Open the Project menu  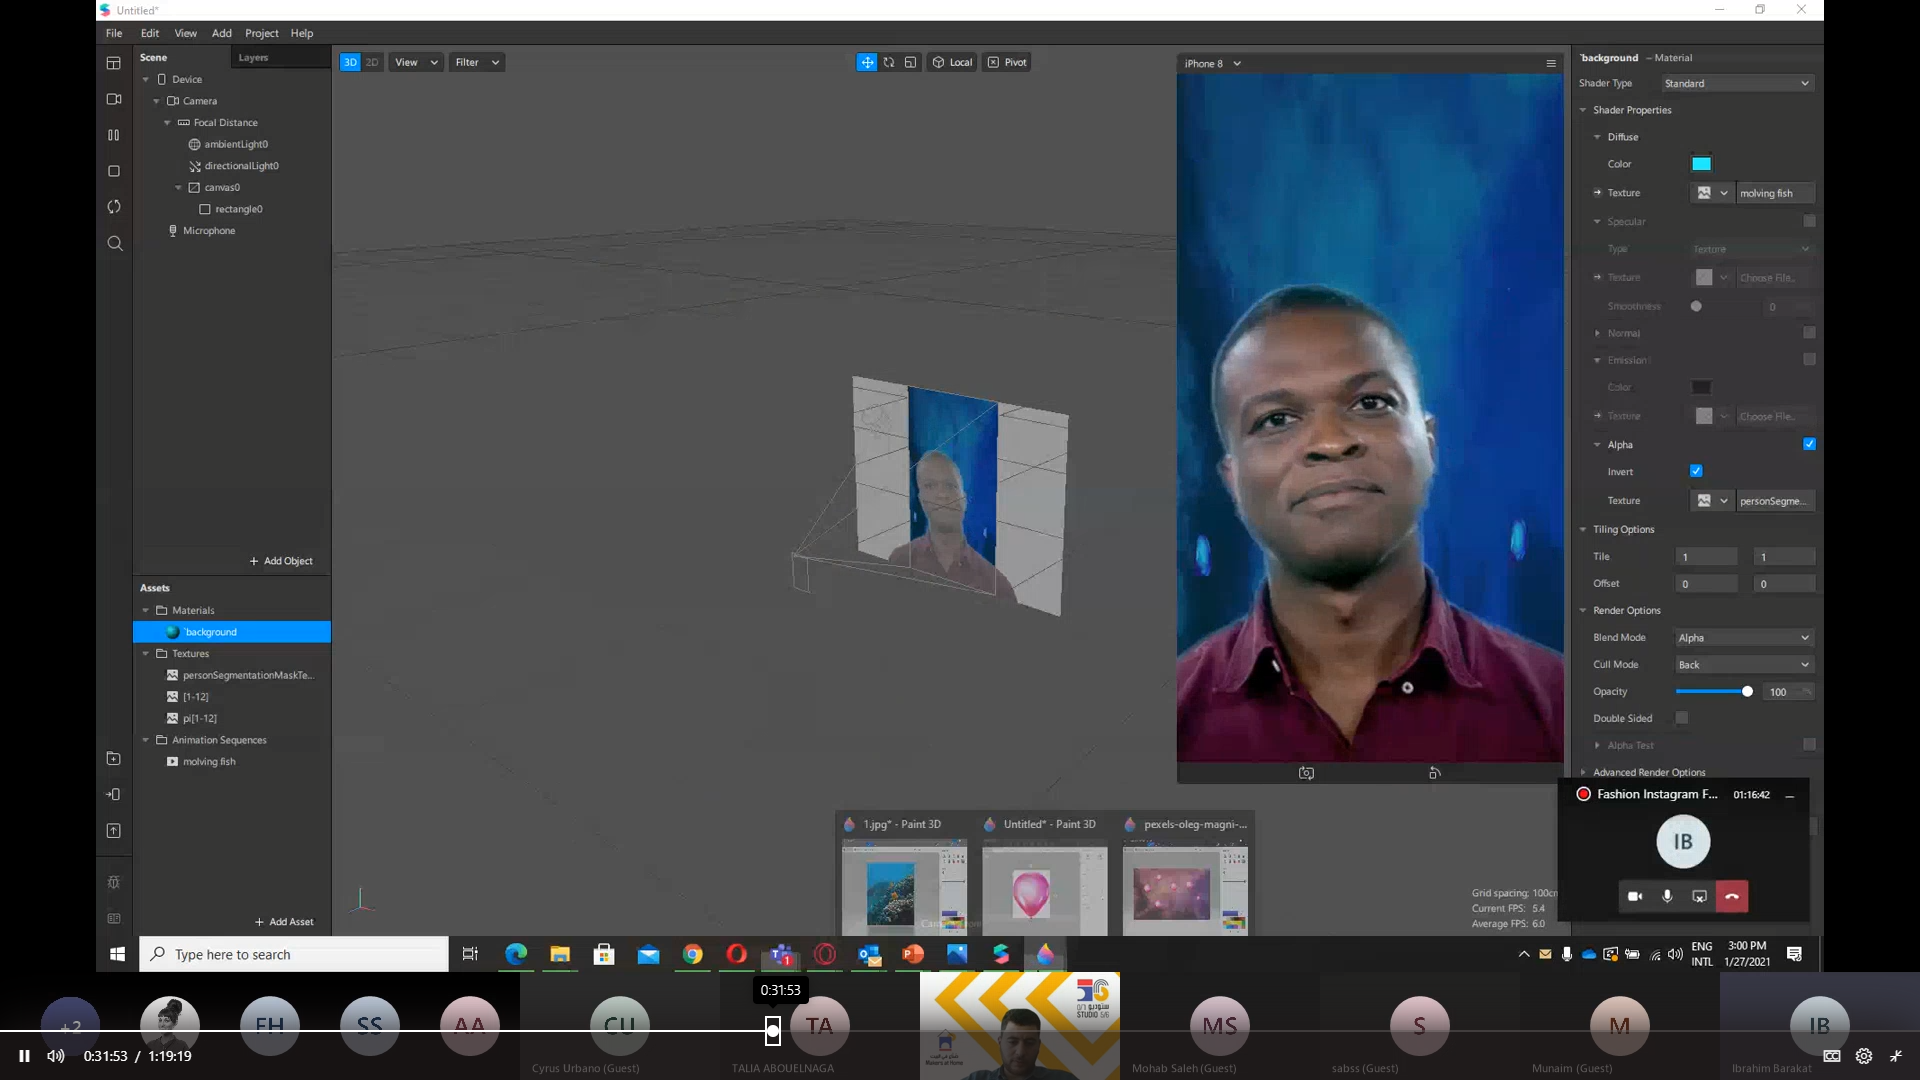(x=262, y=33)
